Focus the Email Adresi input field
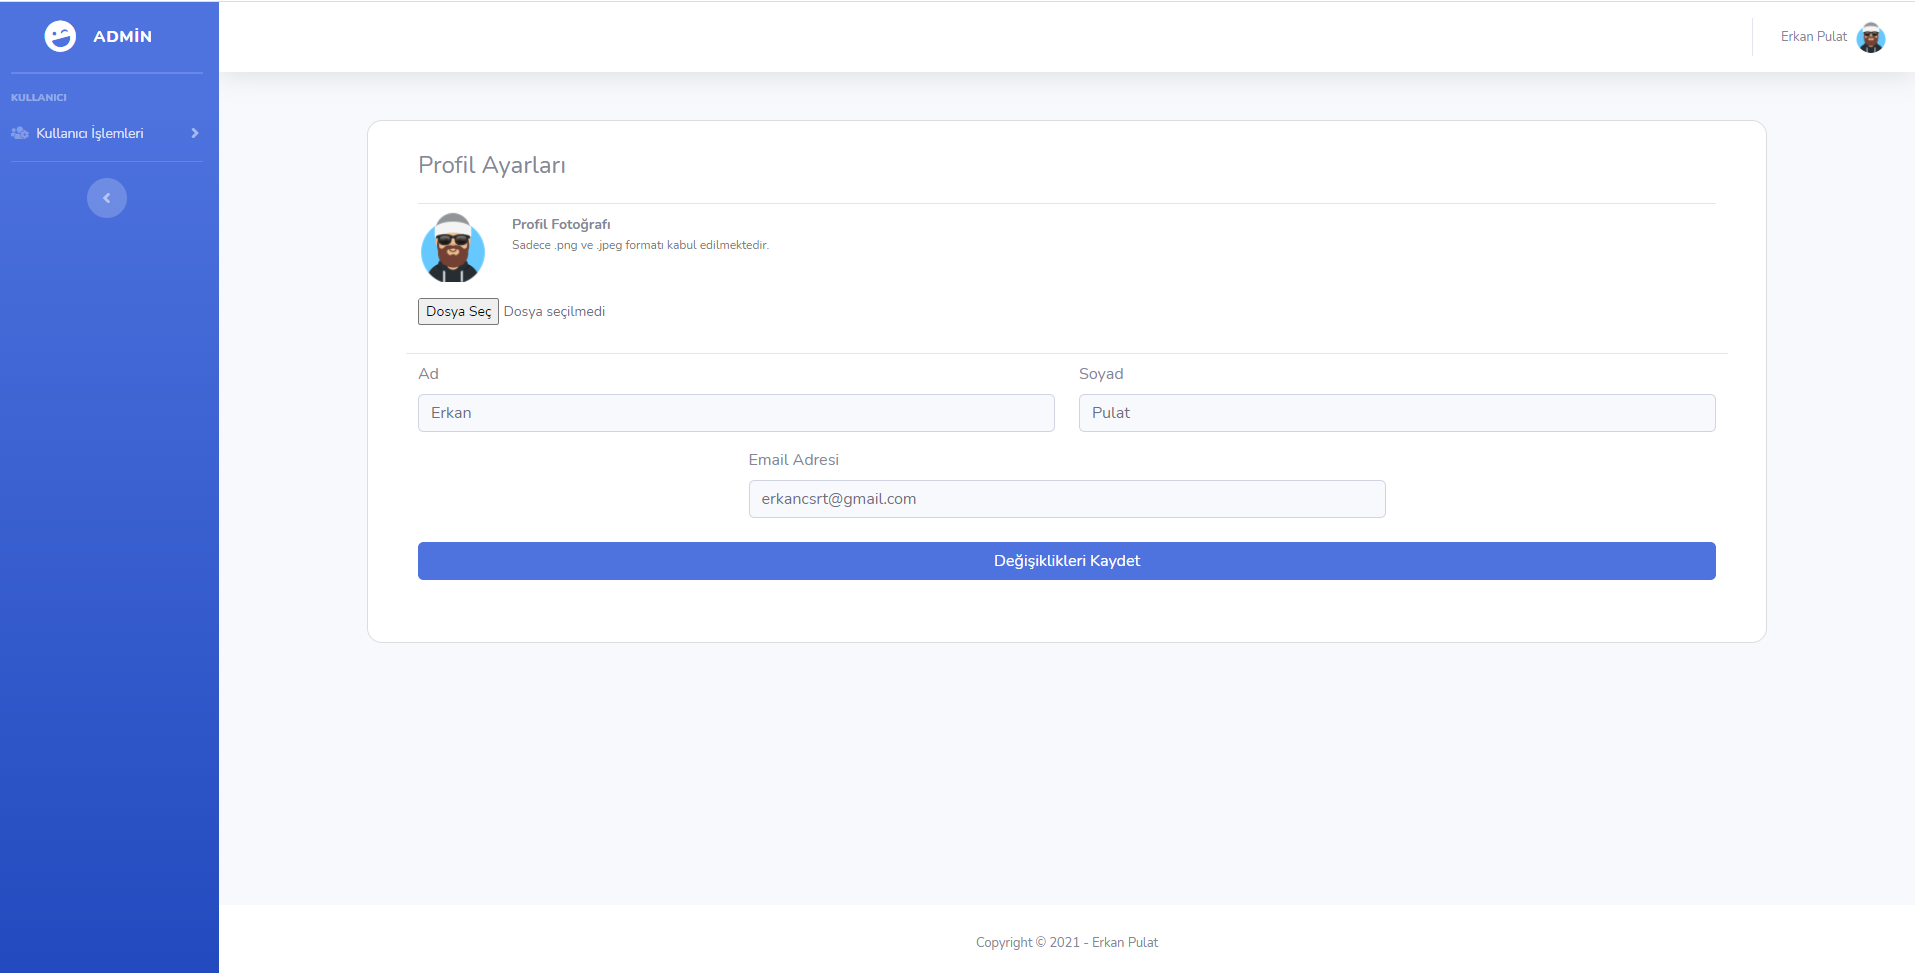Viewport: 1915px width, 973px height. pos(1067,499)
